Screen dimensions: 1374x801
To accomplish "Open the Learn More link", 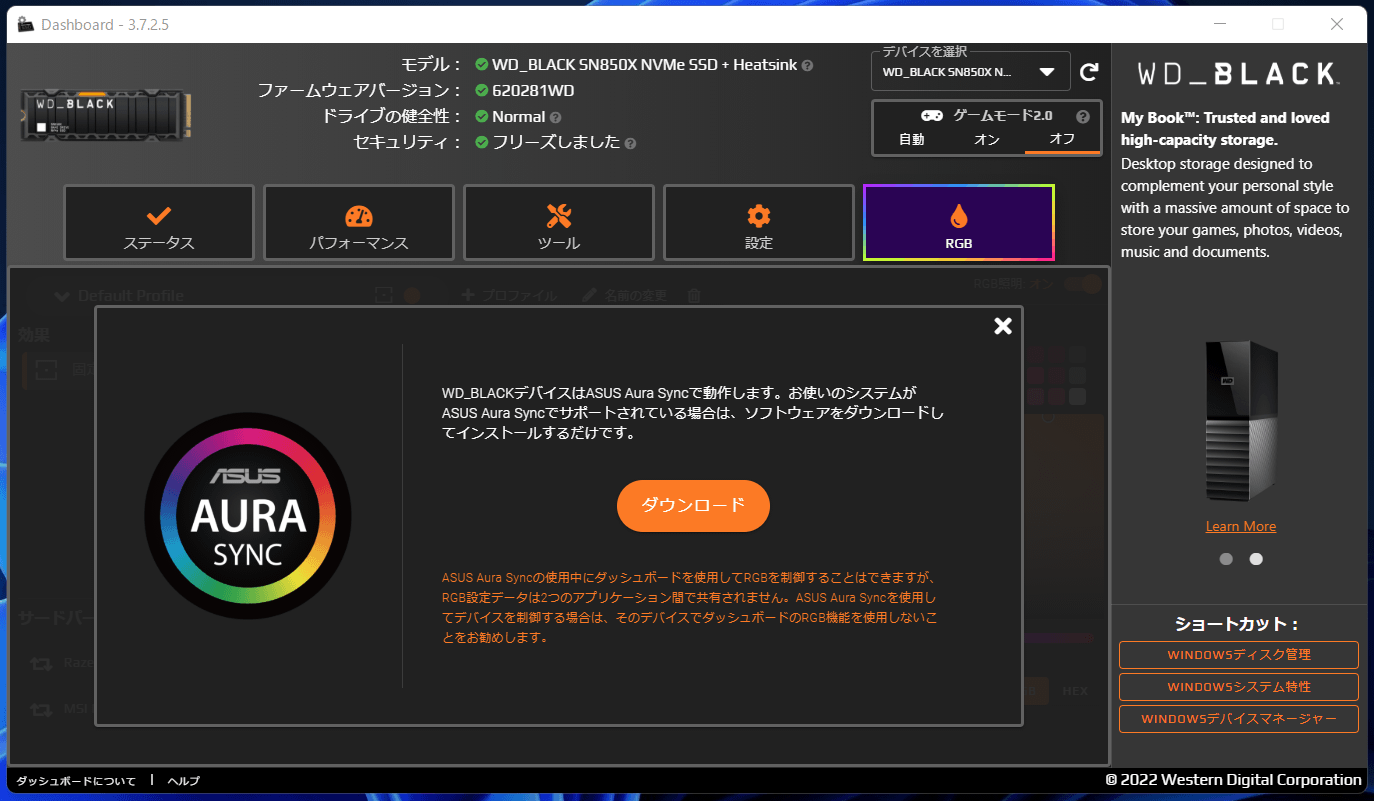I will (1241, 526).
